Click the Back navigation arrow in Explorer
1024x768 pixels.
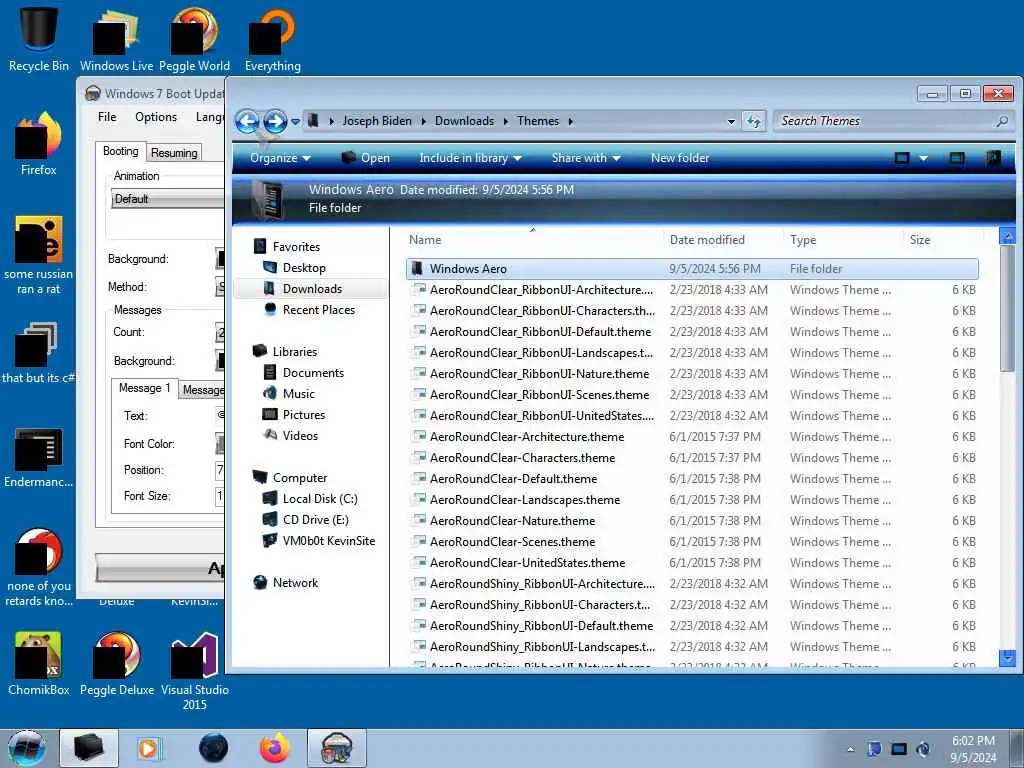tap(247, 121)
